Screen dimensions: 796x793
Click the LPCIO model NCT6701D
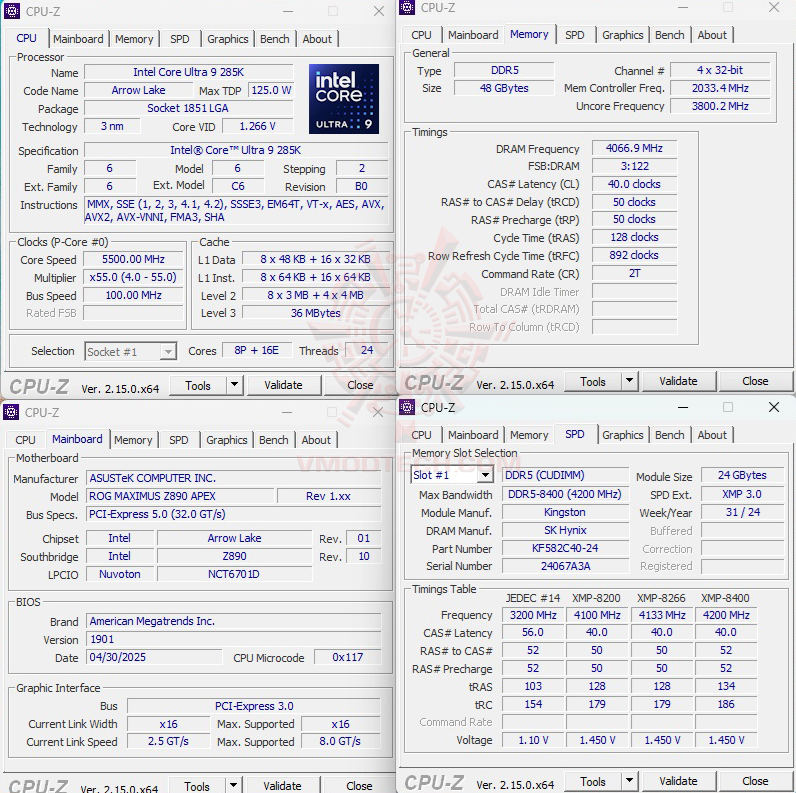pos(234,574)
